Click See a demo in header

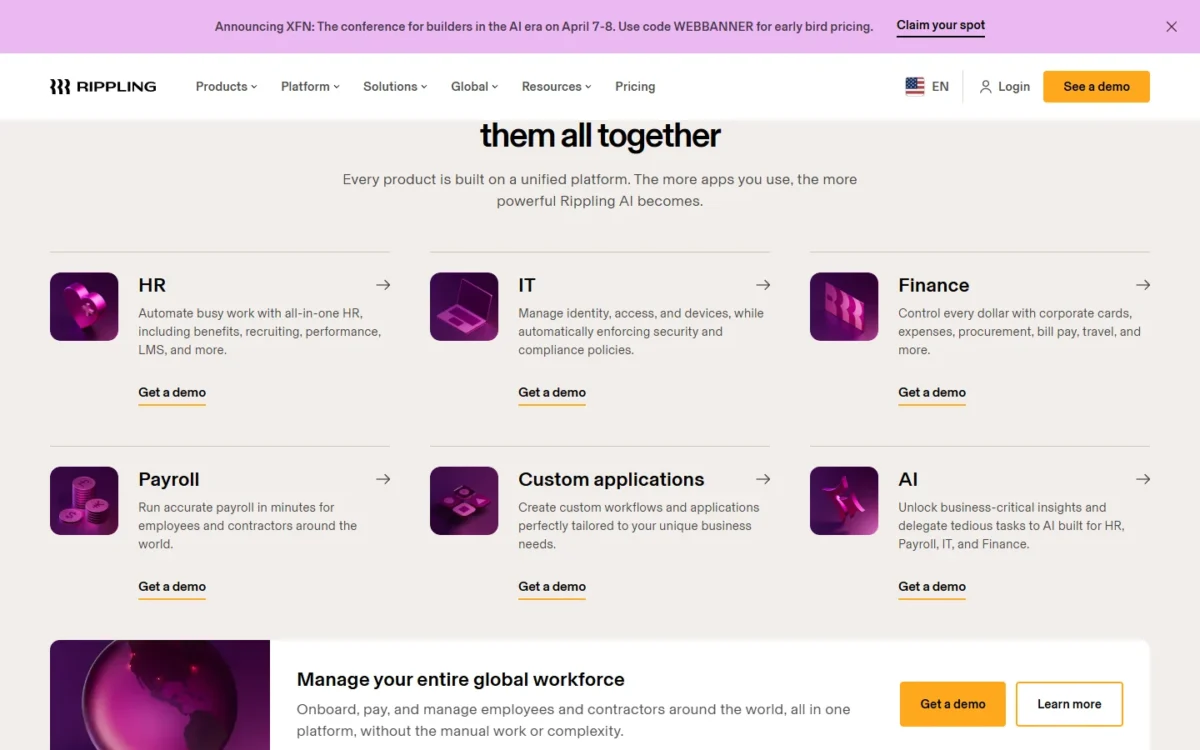(x=1096, y=87)
